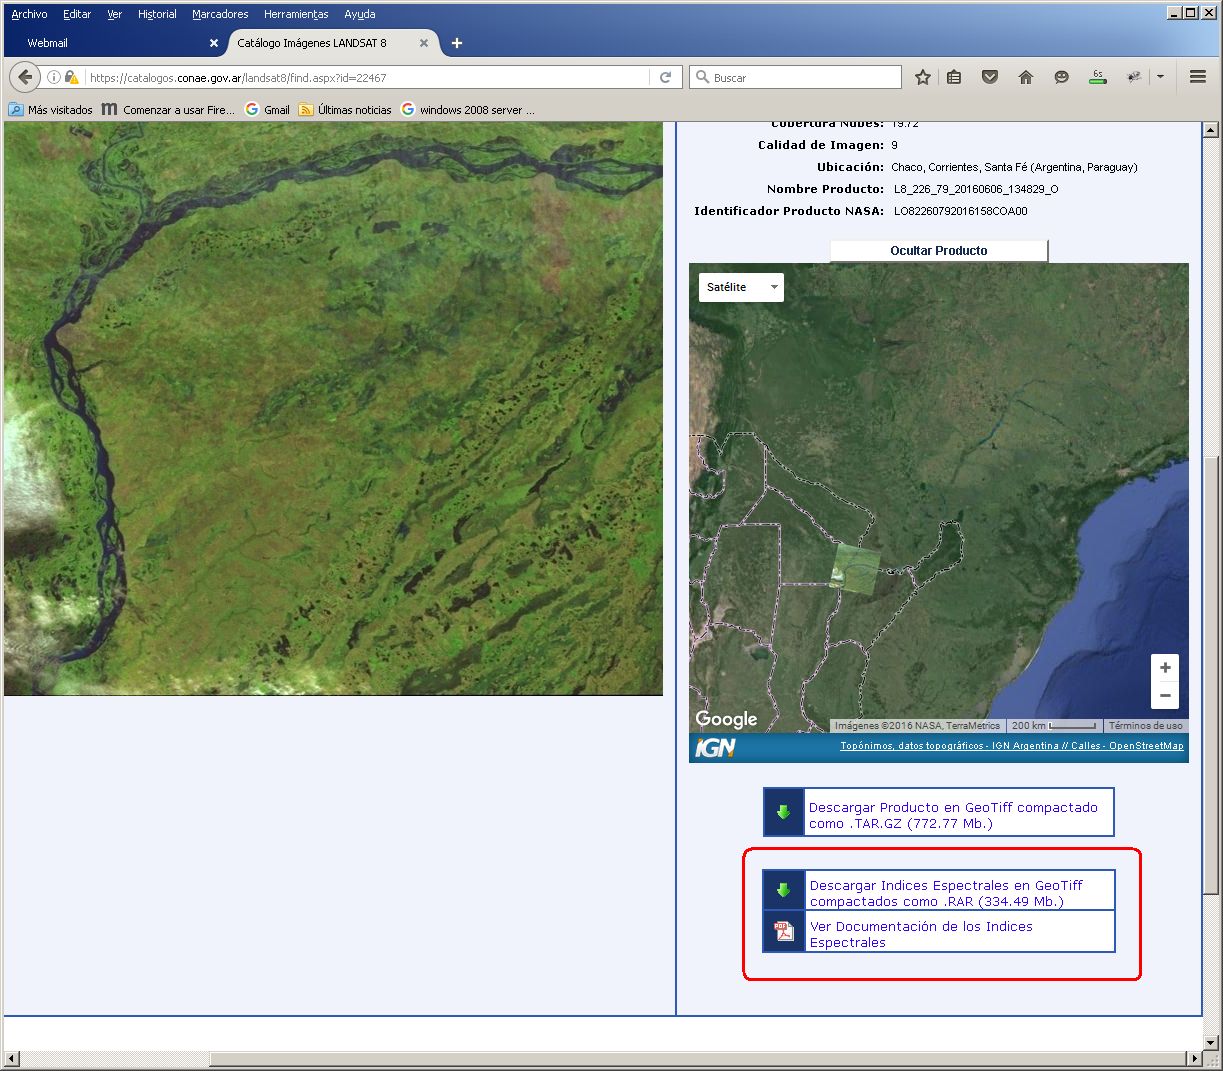Open the dropdown arrow beside bug icon
The width and height of the screenshot is (1223, 1071).
coord(1160,77)
